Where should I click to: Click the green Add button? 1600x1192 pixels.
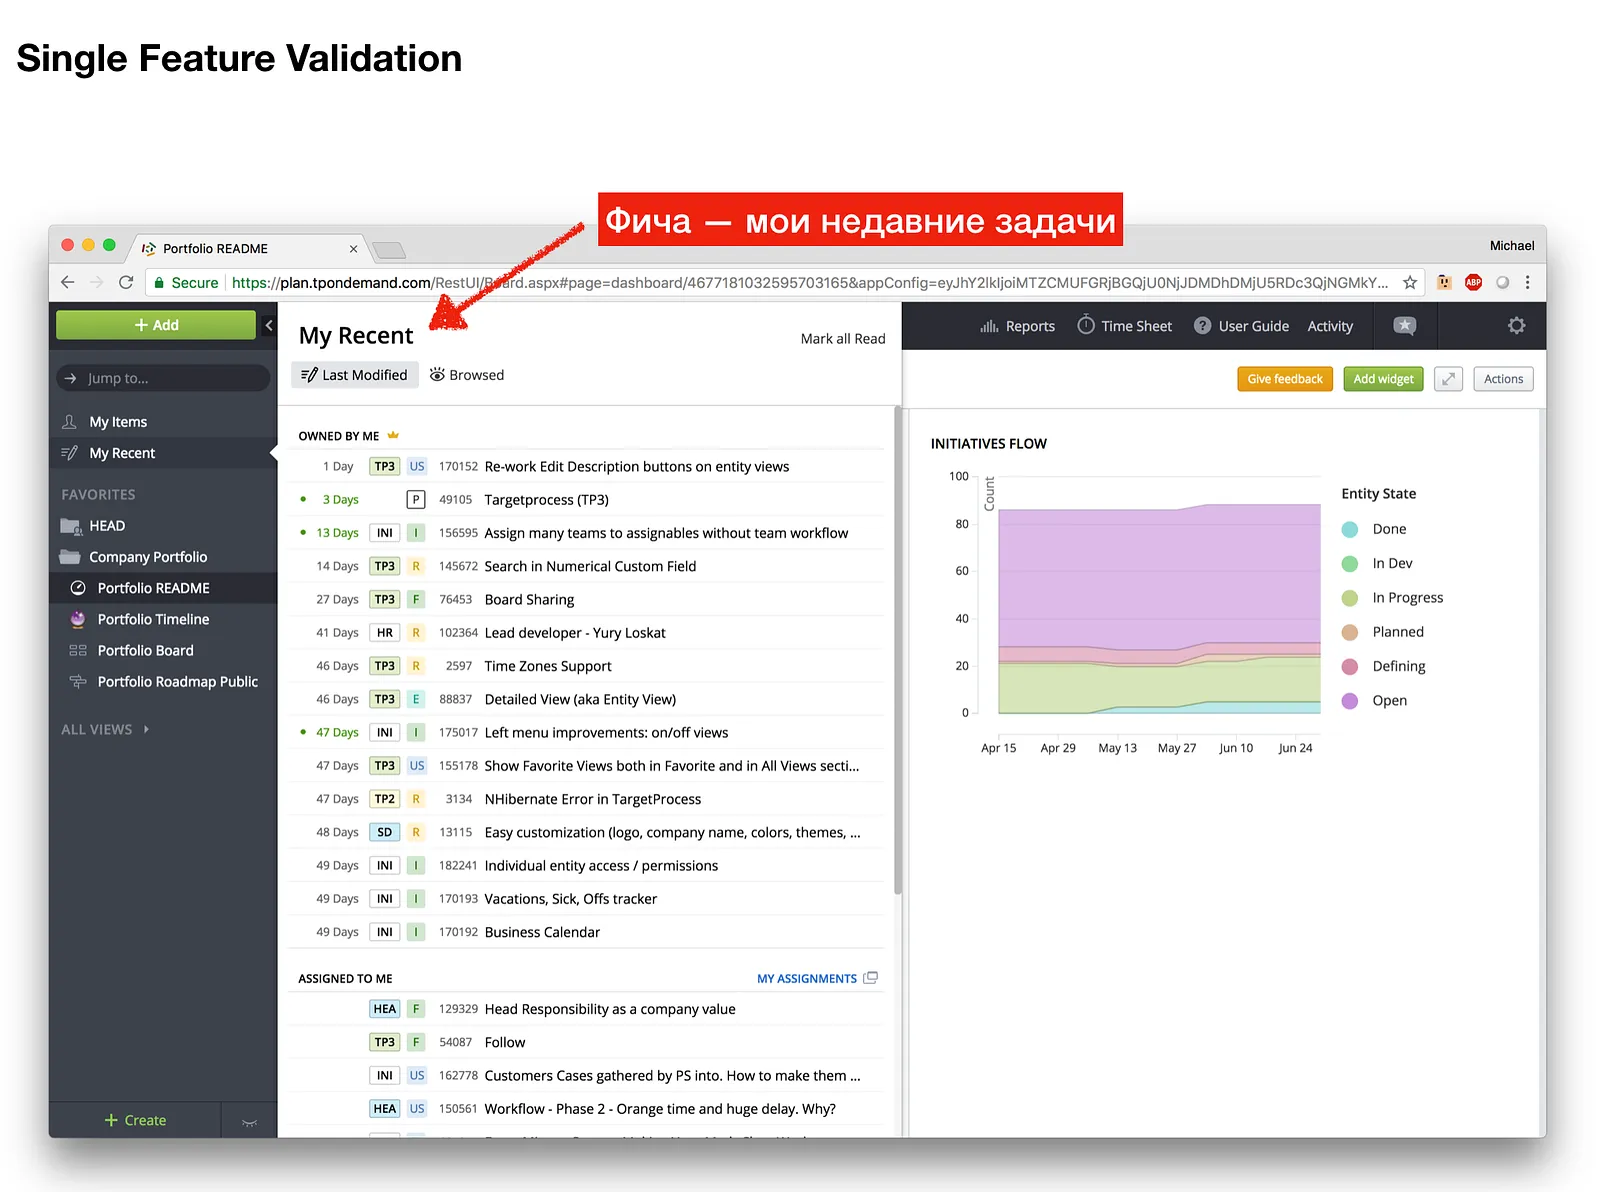click(x=156, y=325)
